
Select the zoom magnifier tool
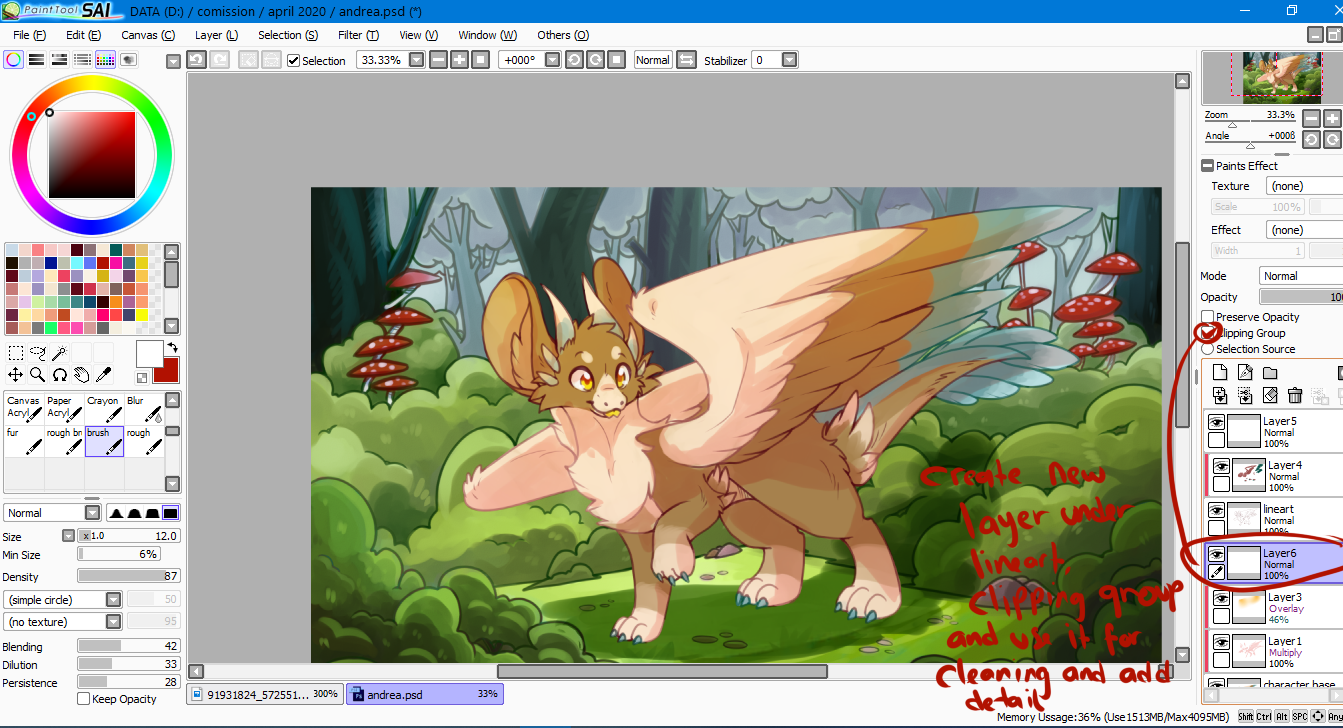pos(38,375)
